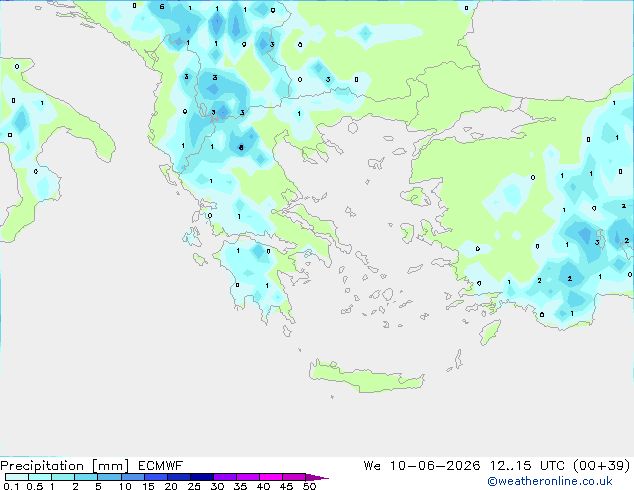The height and width of the screenshot is (490, 634).
Task: Click the legend label "25"
Action: click(x=194, y=486)
